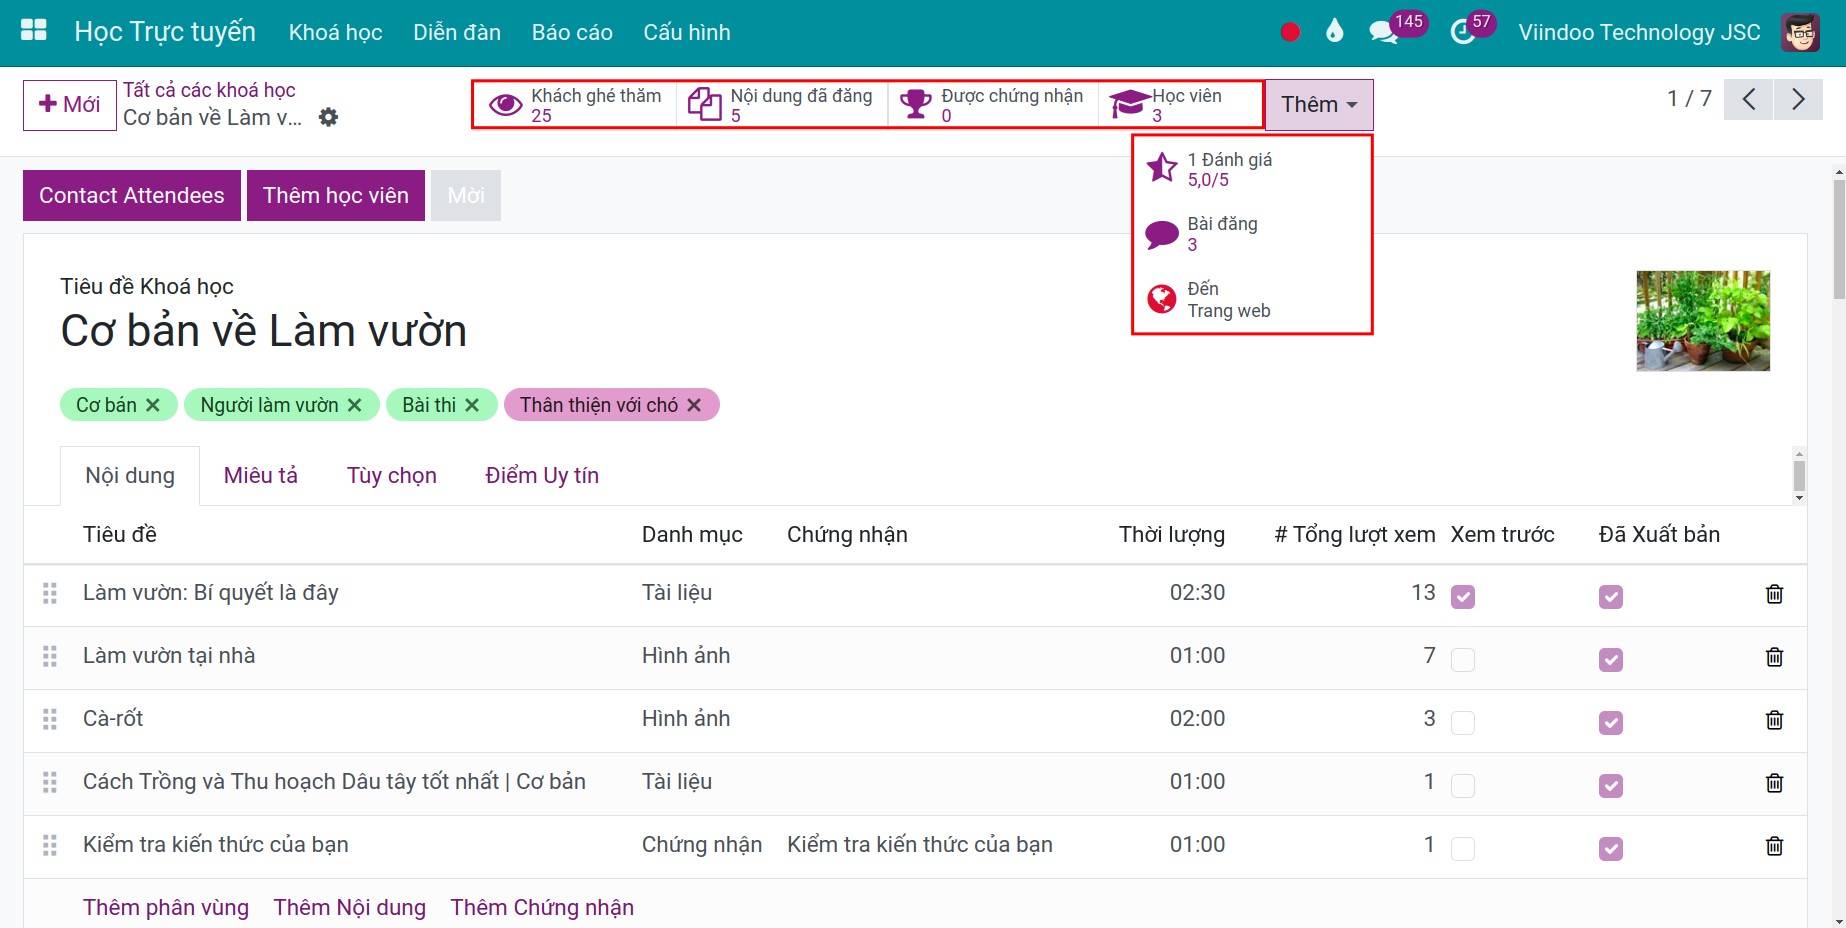Screen dimensions: 1846x928
Task: Switch to the Miêu tả tab
Action: click(x=261, y=475)
